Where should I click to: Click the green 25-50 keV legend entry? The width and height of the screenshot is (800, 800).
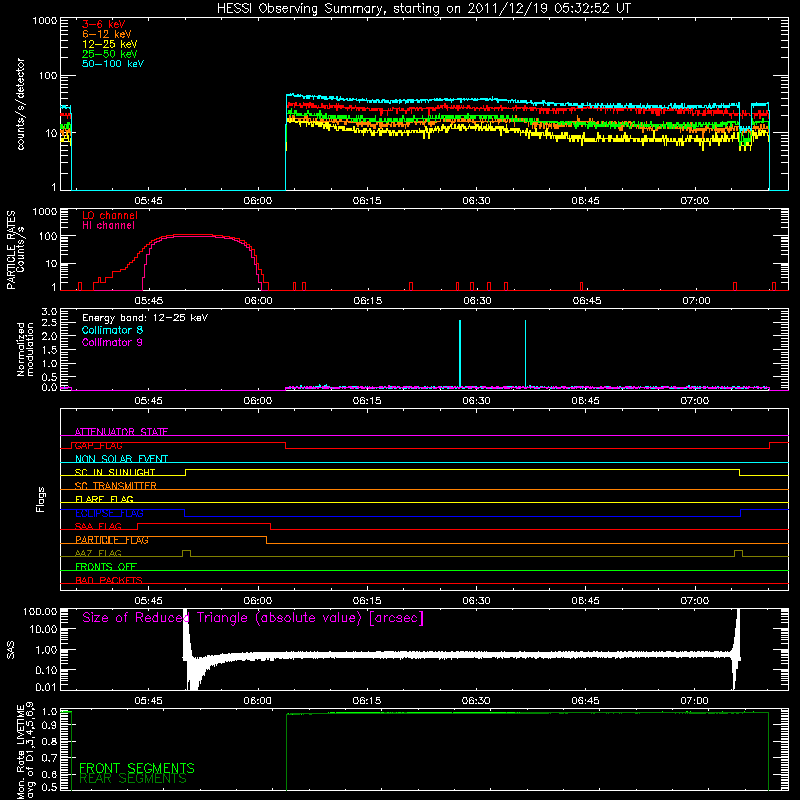pos(110,54)
